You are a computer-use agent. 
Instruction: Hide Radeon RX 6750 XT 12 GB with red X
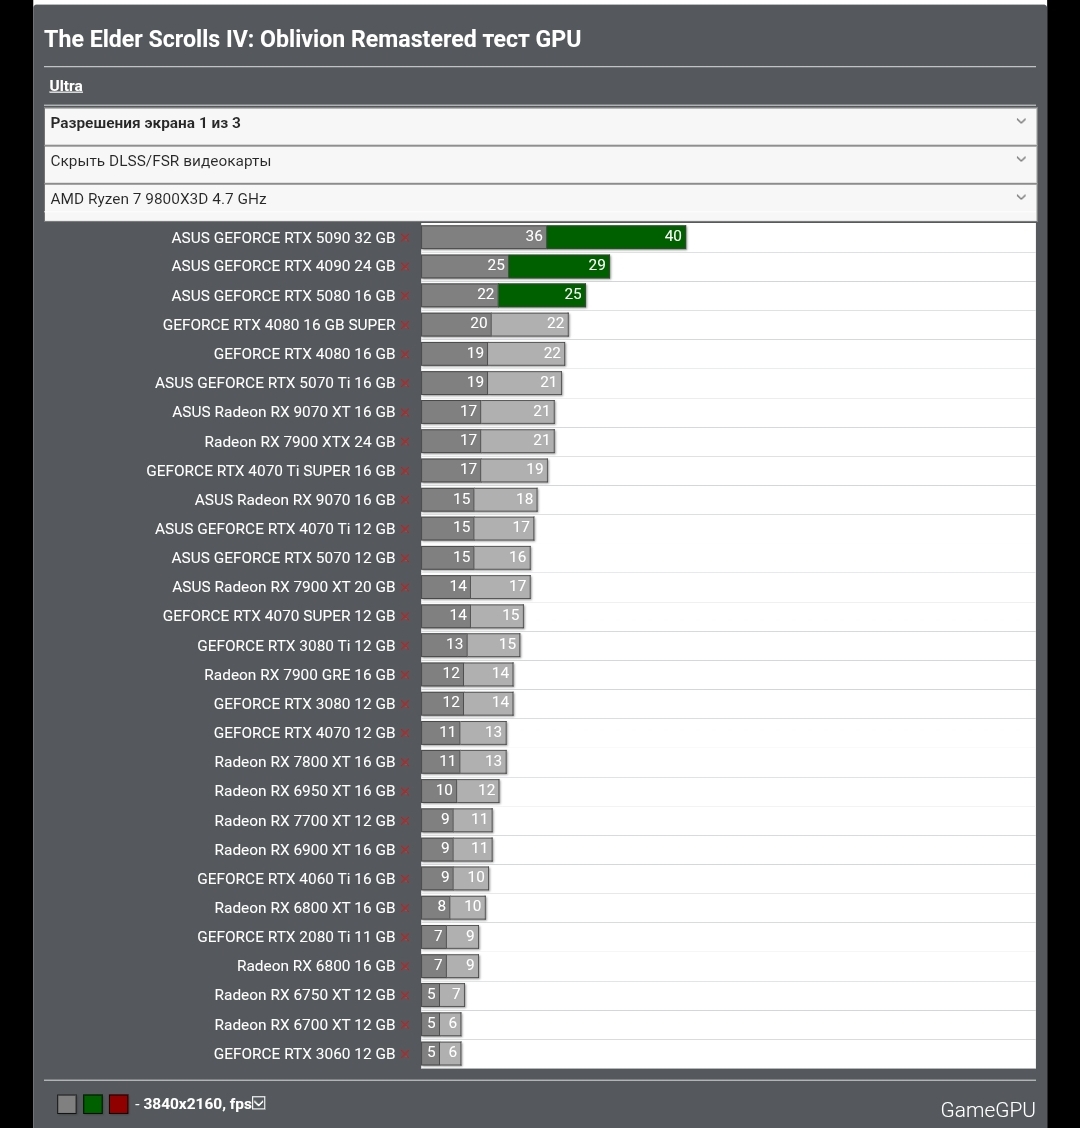[x=405, y=996]
